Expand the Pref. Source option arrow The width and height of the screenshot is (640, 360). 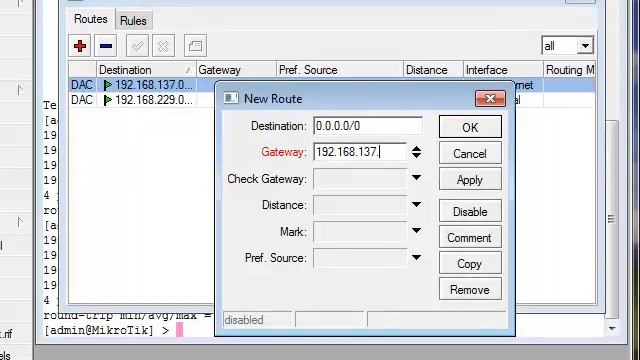click(x=416, y=258)
